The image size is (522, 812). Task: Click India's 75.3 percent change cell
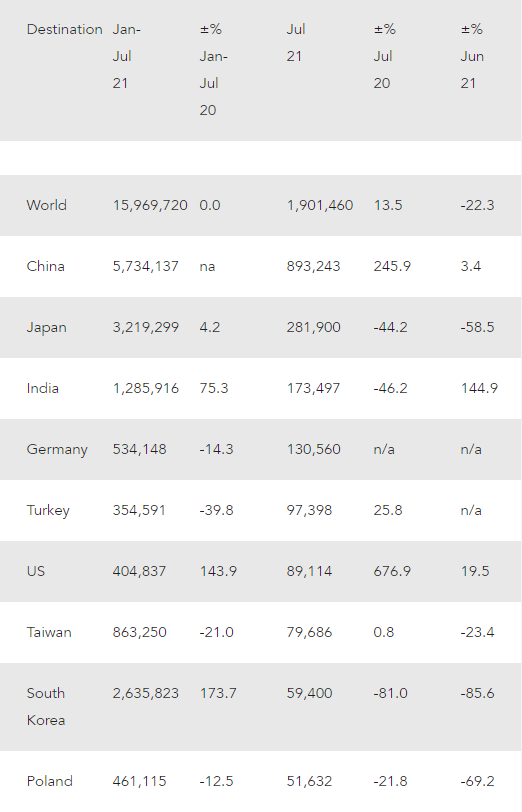(214, 388)
